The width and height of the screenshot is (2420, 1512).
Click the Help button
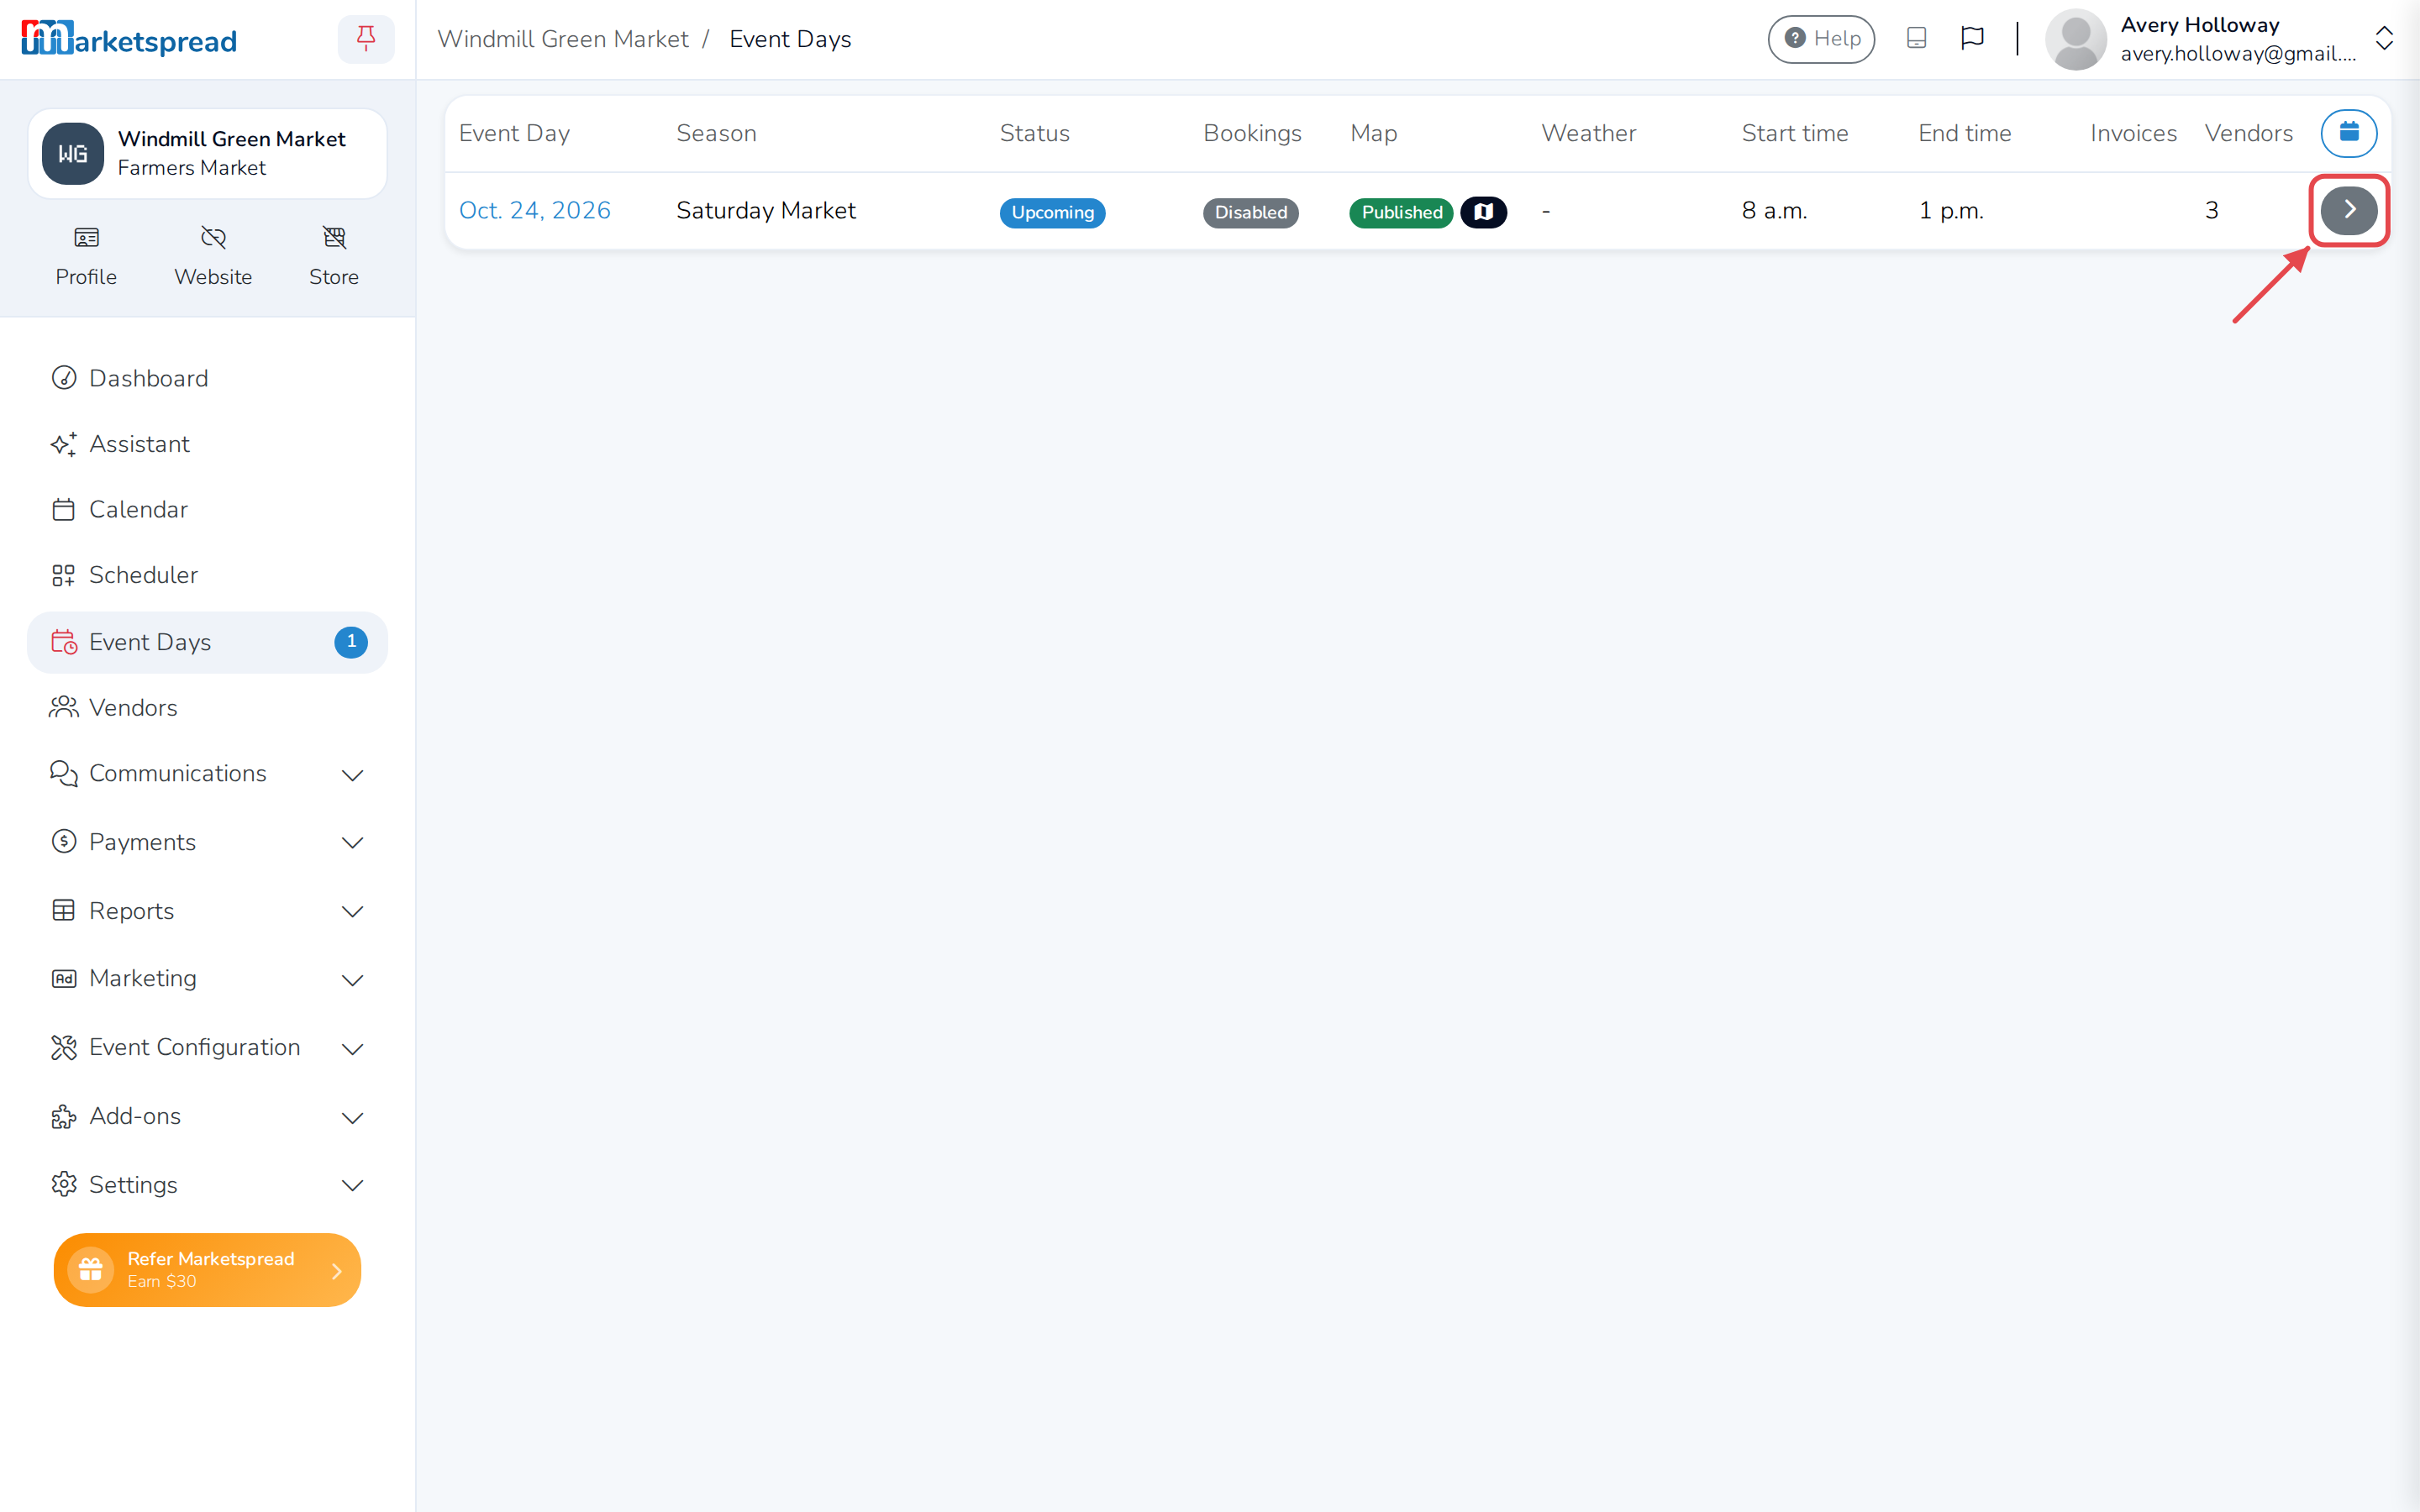[1821, 39]
